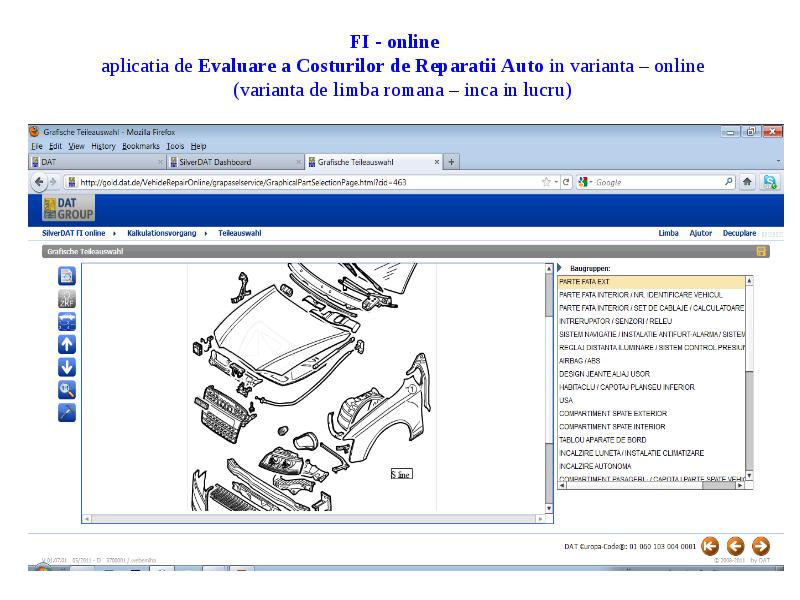Click the yellow save icon in Grafische Teileauswahl bar

(x=761, y=251)
